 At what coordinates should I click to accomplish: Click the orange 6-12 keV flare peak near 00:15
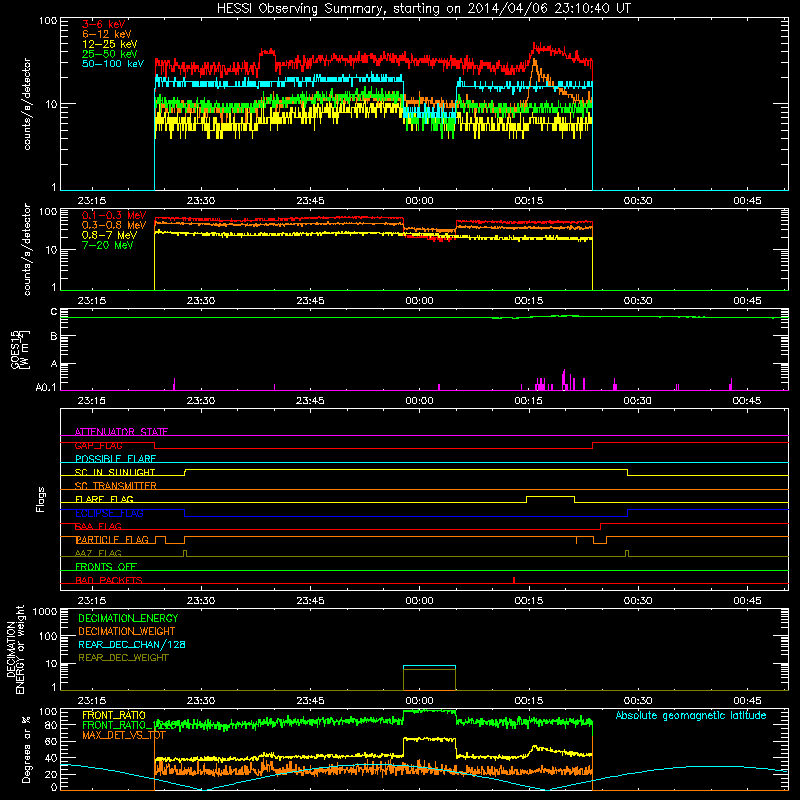534,62
